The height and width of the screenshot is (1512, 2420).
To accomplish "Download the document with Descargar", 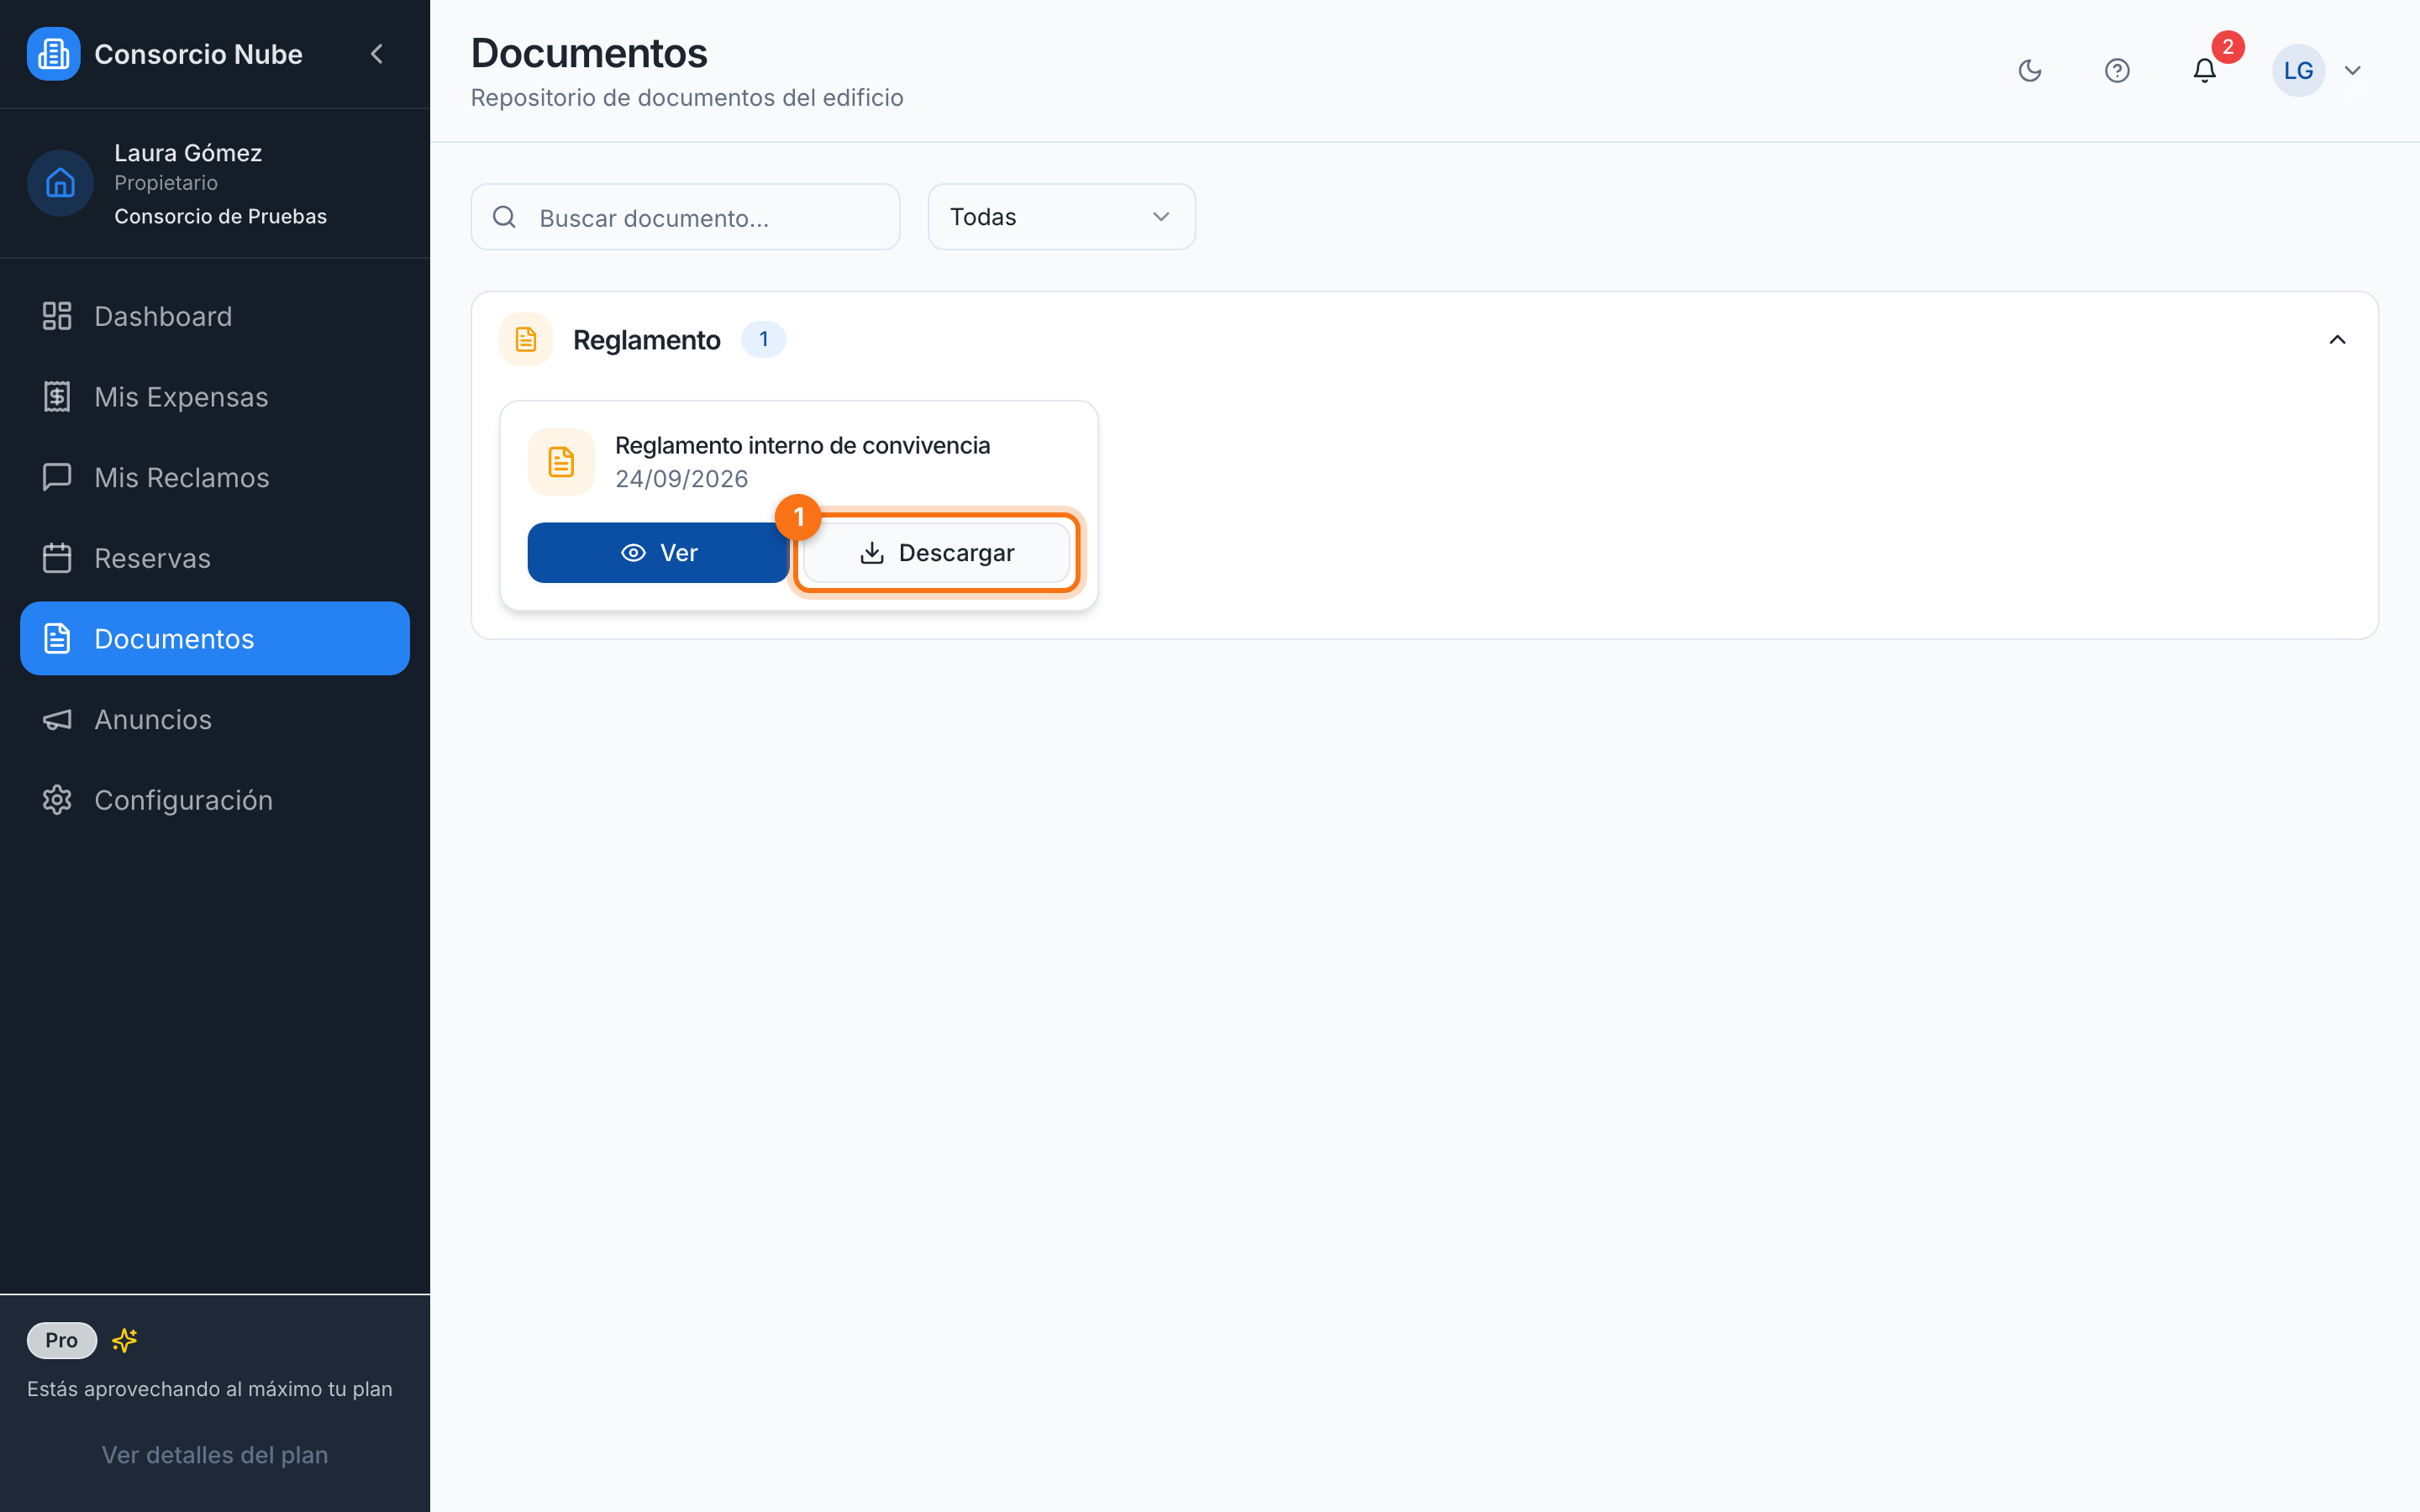I will [937, 553].
